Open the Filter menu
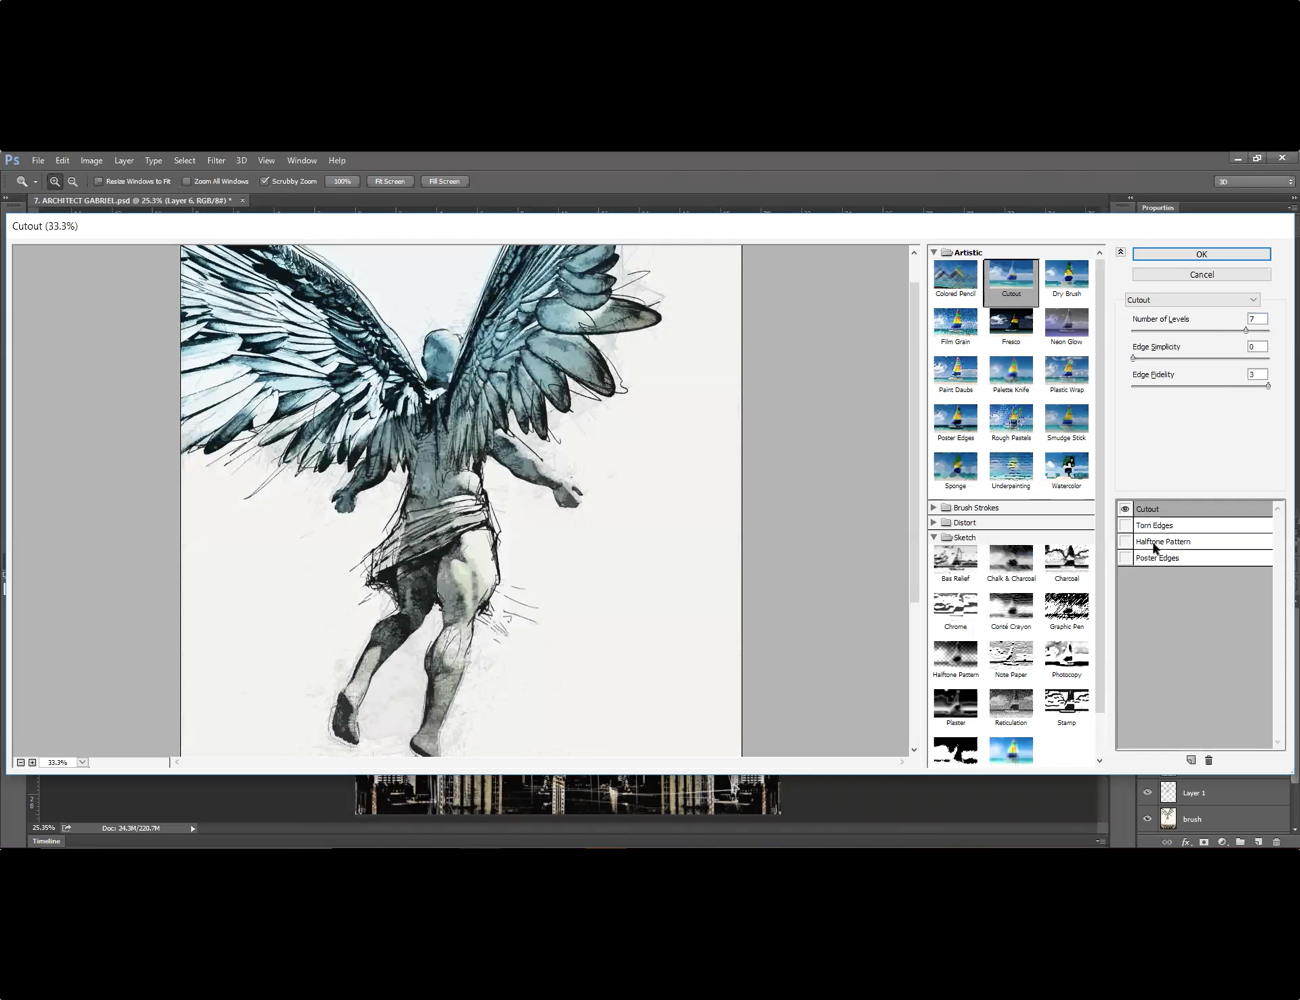The image size is (1300, 1000). click(x=216, y=160)
